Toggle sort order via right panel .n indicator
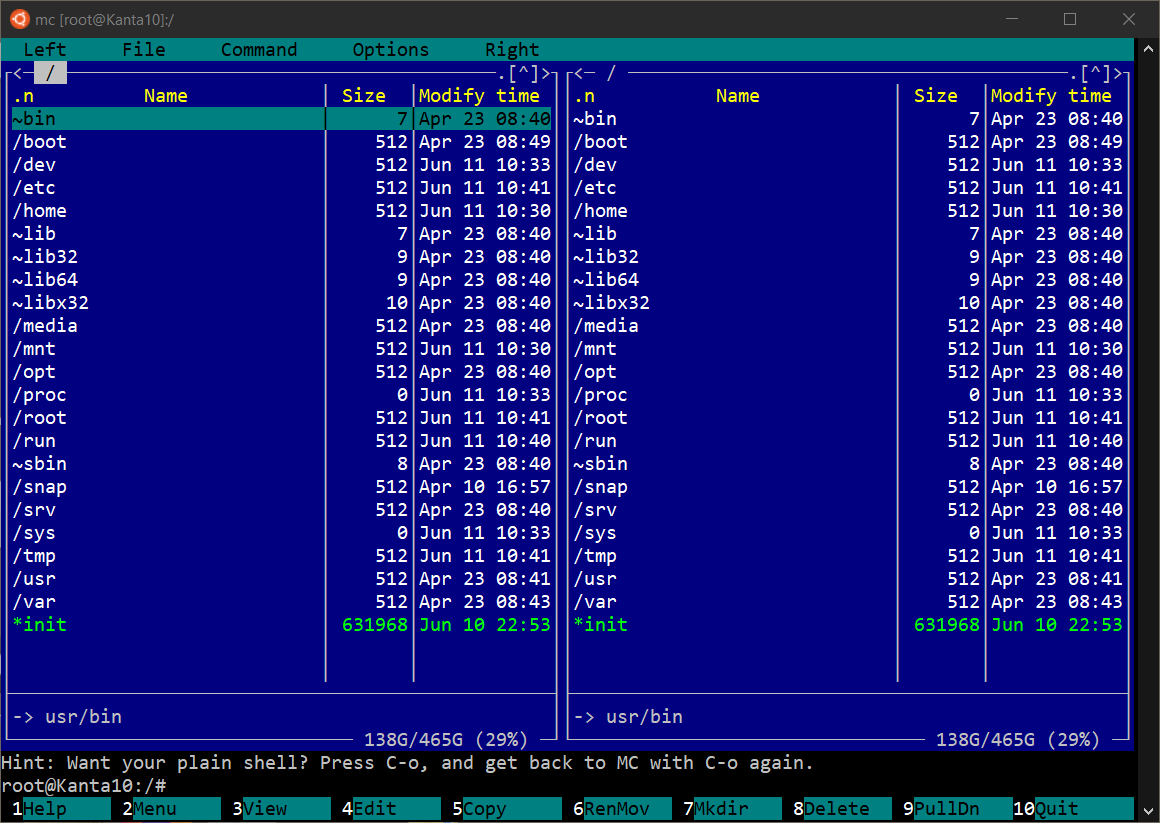Screen dimensions: 1160x823 (x=584, y=96)
